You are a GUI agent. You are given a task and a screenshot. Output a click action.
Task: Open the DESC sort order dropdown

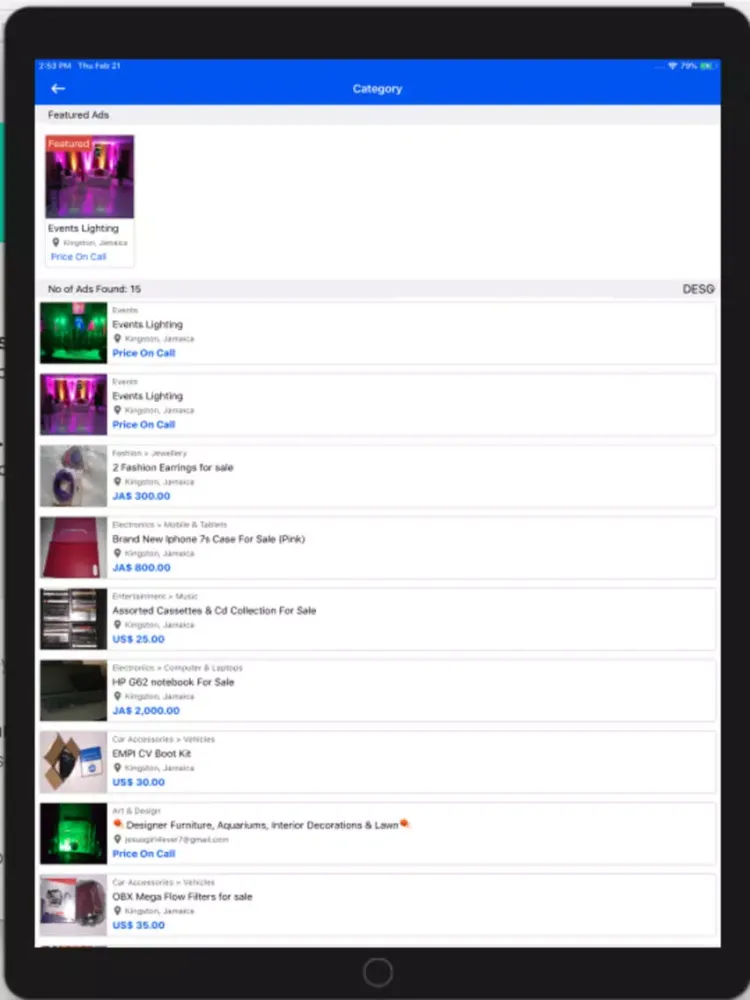pyautogui.click(x=698, y=289)
